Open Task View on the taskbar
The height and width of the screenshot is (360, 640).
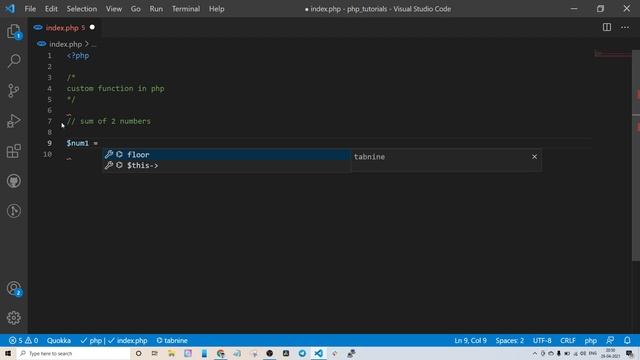tap(155, 353)
